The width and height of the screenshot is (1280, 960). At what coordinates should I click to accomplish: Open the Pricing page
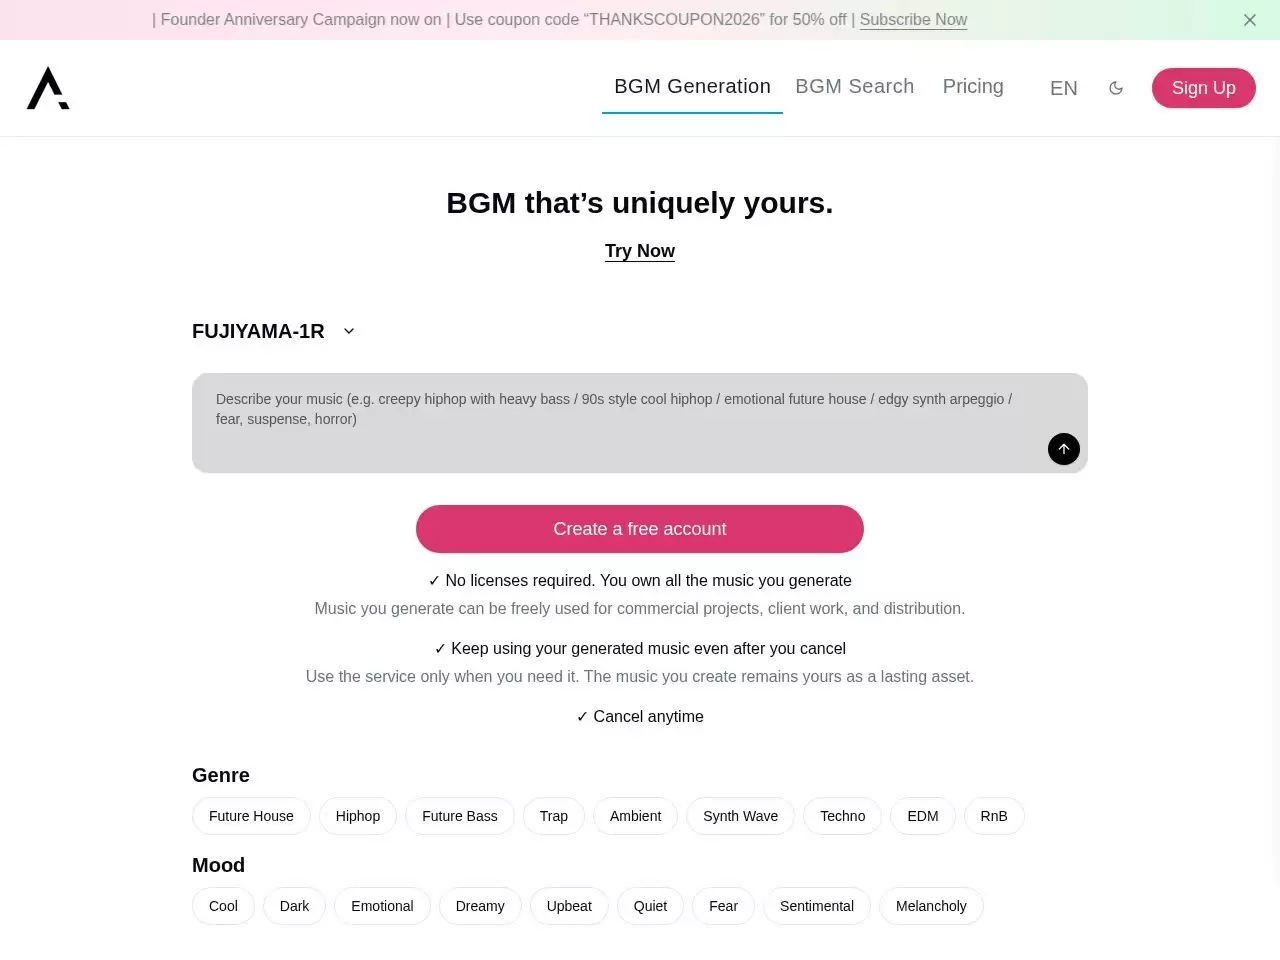[x=973, y=86]
